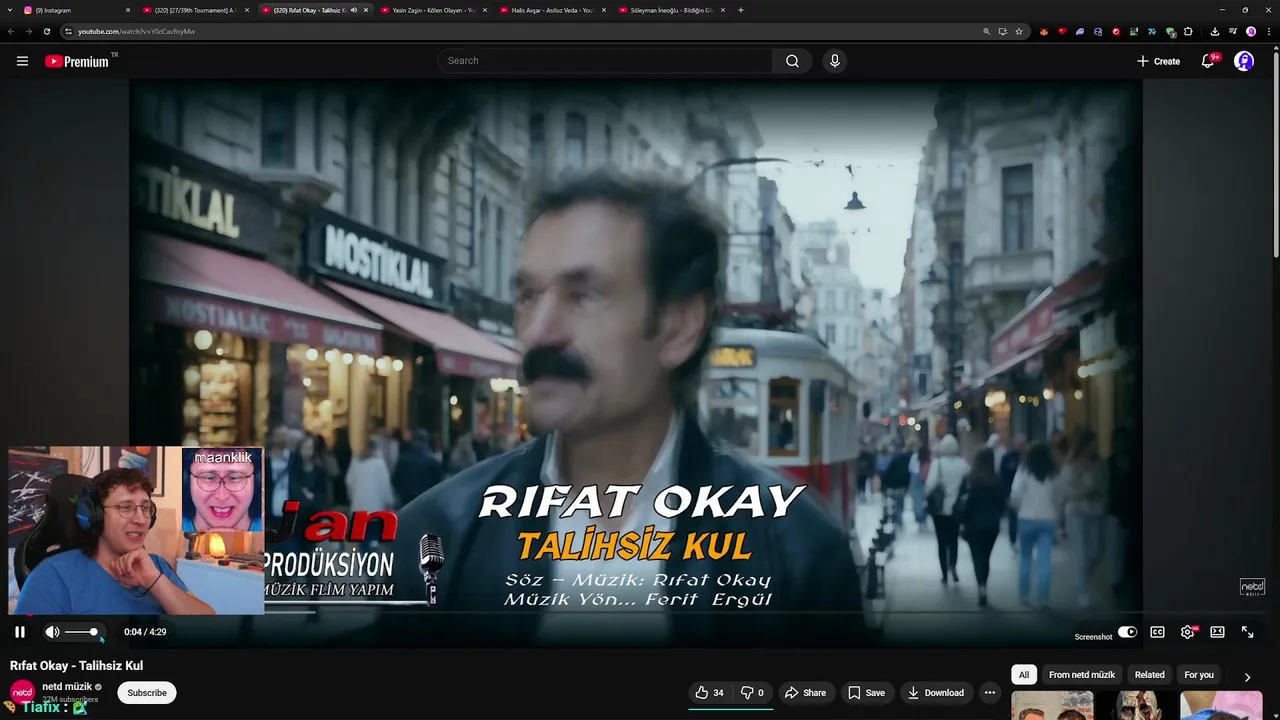Save the video to a playlist
This screenshot has height=720, width=1280.
(866, 692)
